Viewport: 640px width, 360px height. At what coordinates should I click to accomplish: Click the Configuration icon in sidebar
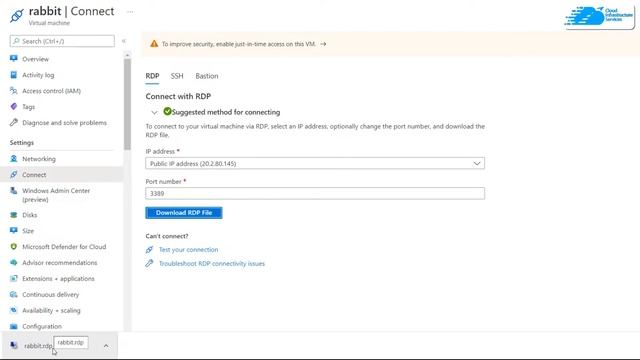pos(13,326)
